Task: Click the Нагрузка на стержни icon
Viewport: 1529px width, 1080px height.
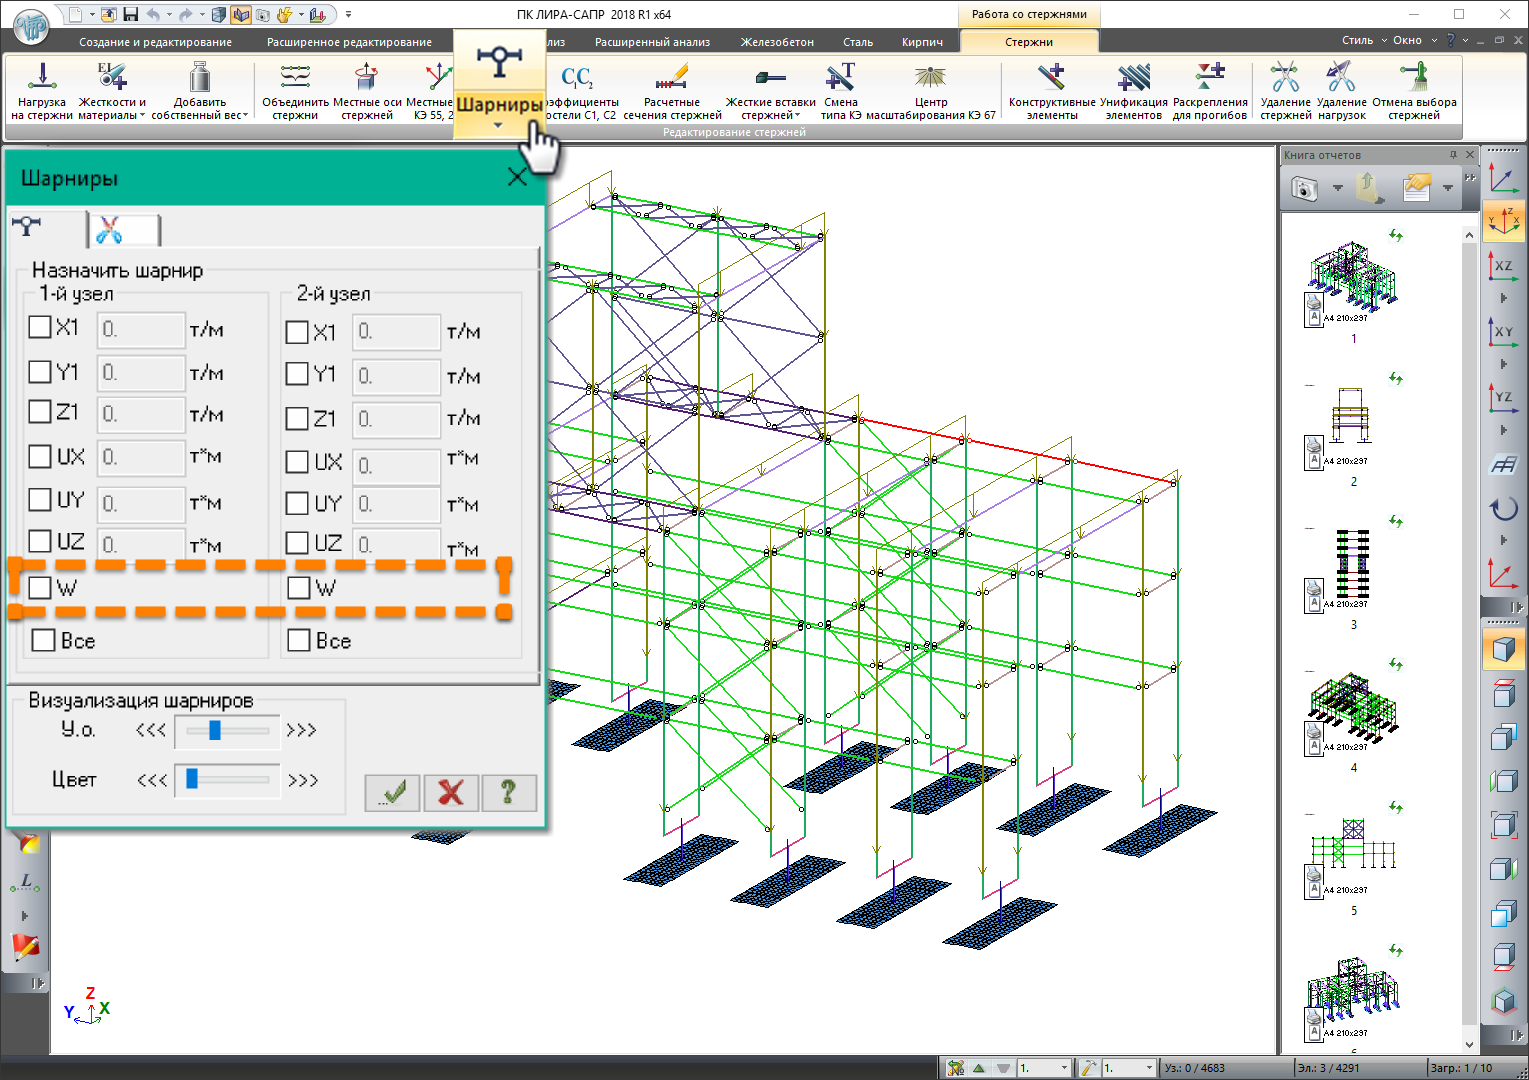Action: click(42, 78)
